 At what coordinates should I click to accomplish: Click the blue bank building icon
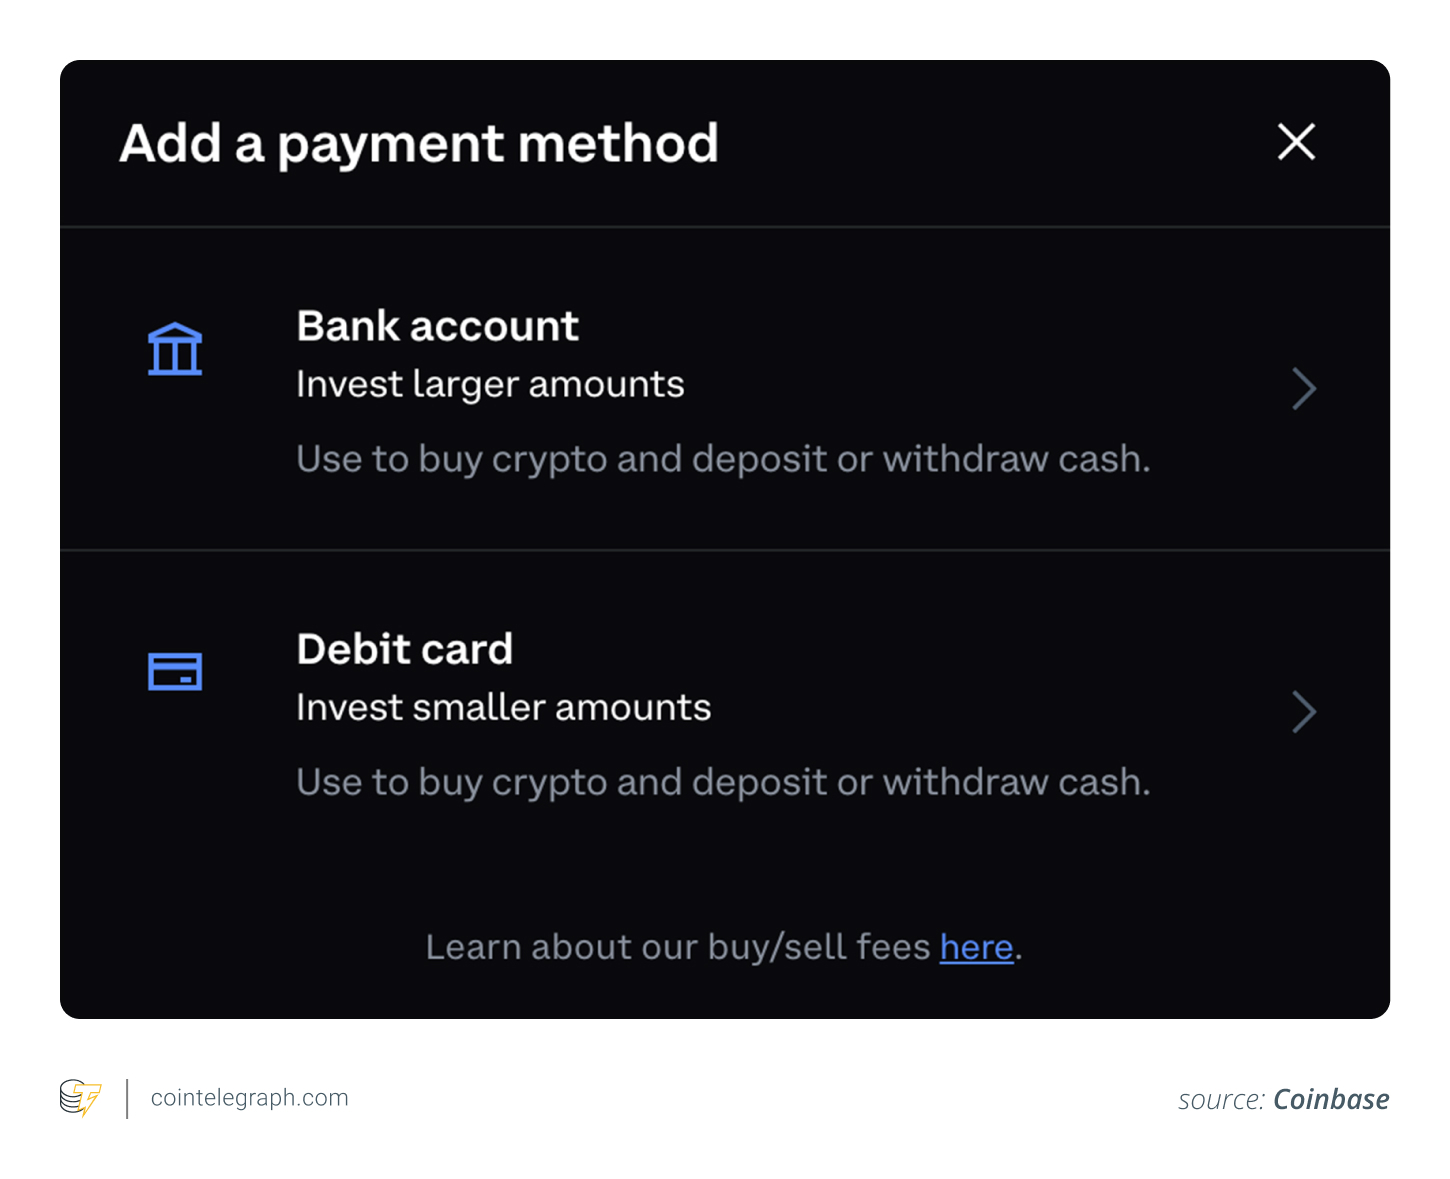175,349
